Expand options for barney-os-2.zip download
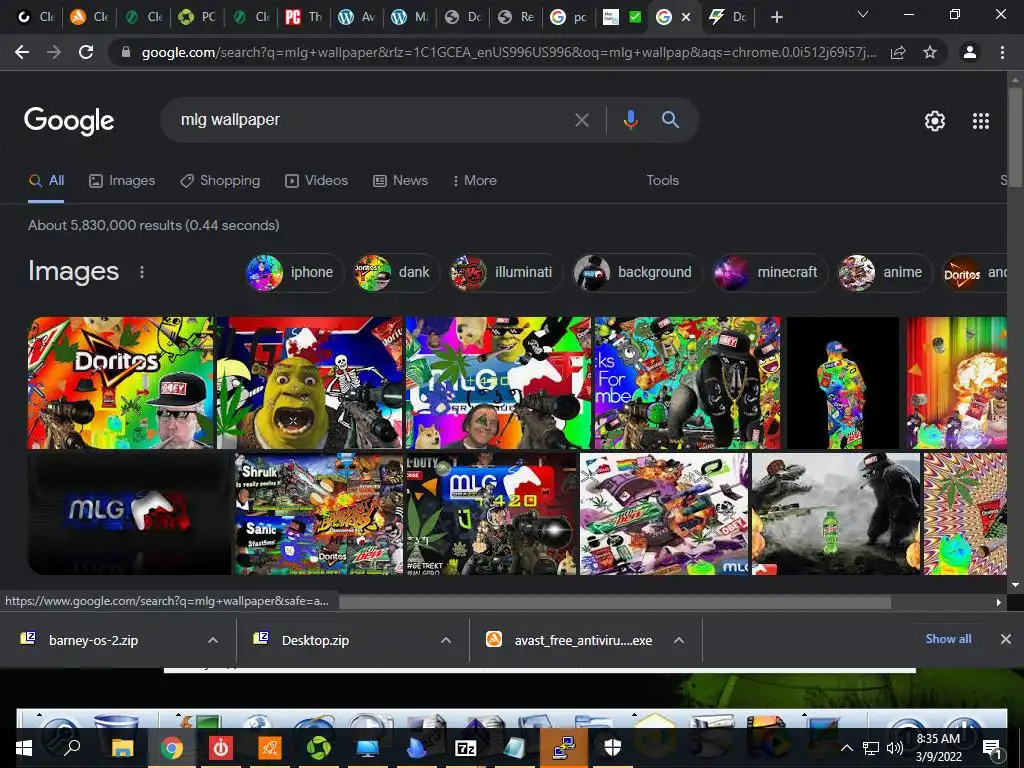1024x768 pixels. tap(213, 640)
